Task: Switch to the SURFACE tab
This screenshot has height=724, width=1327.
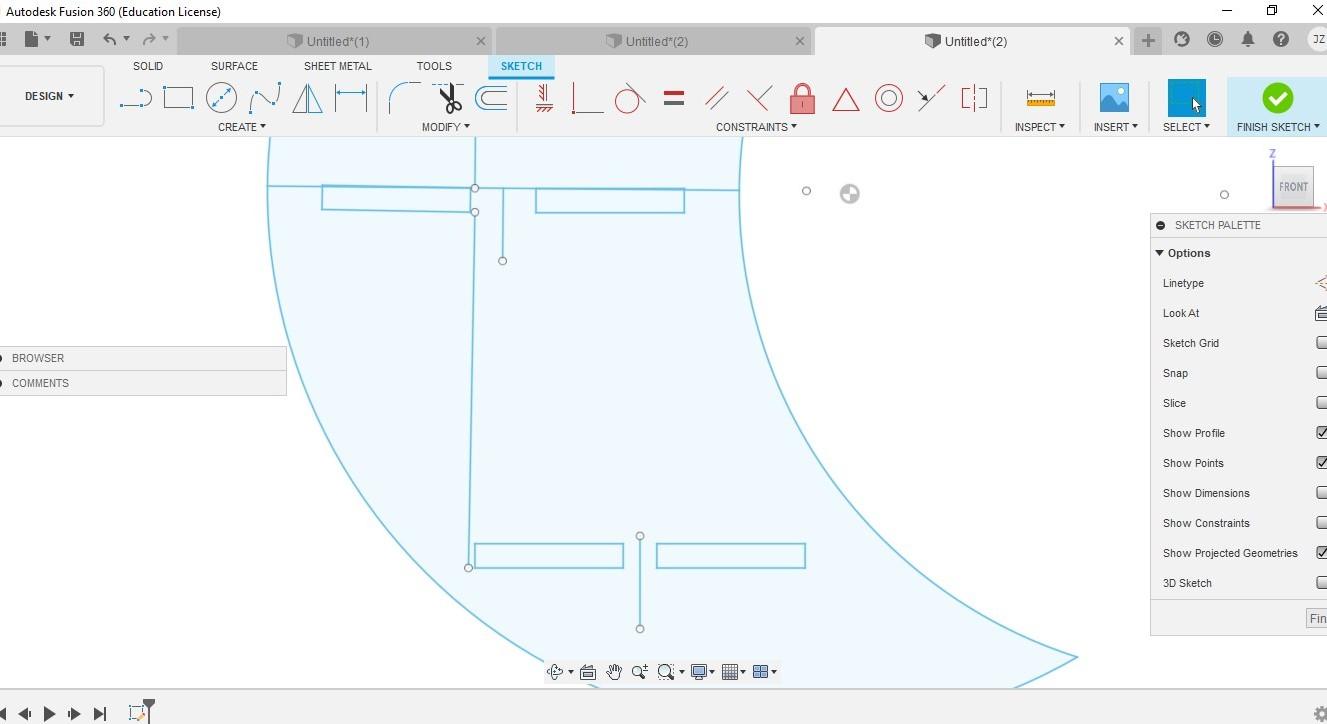Action: 234,66
